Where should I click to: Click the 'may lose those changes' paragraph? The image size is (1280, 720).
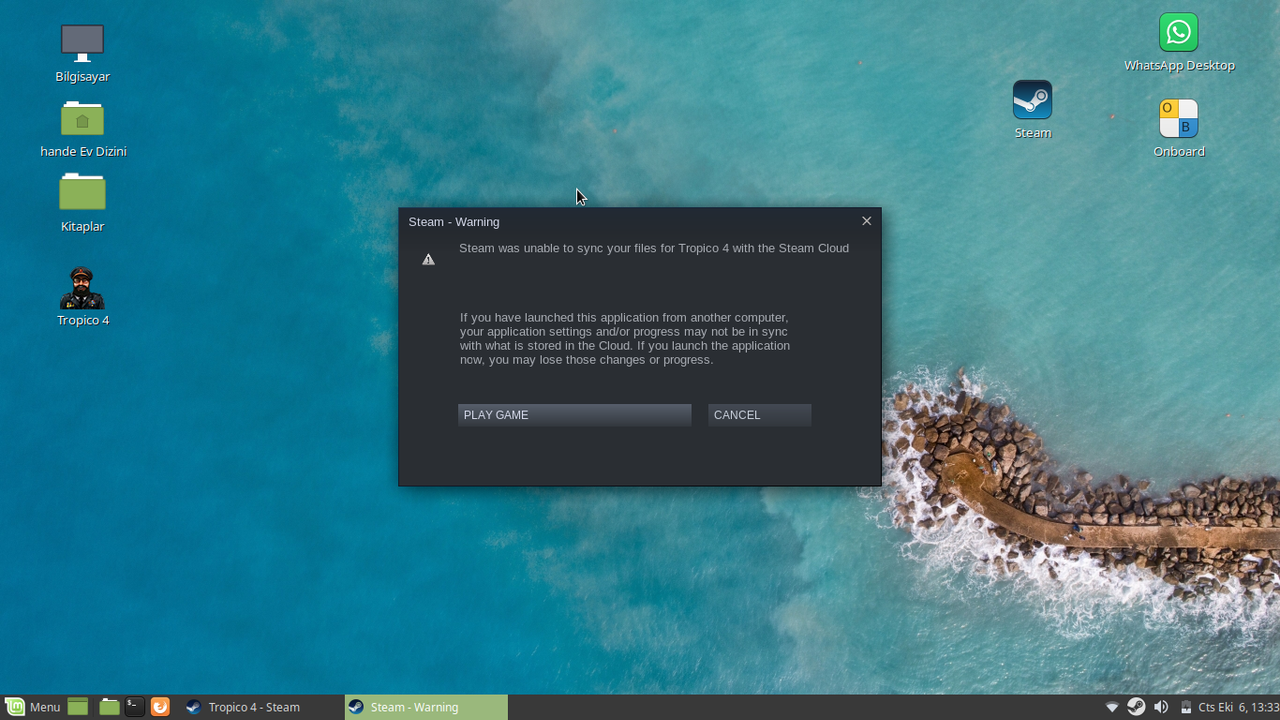point(625,339)
